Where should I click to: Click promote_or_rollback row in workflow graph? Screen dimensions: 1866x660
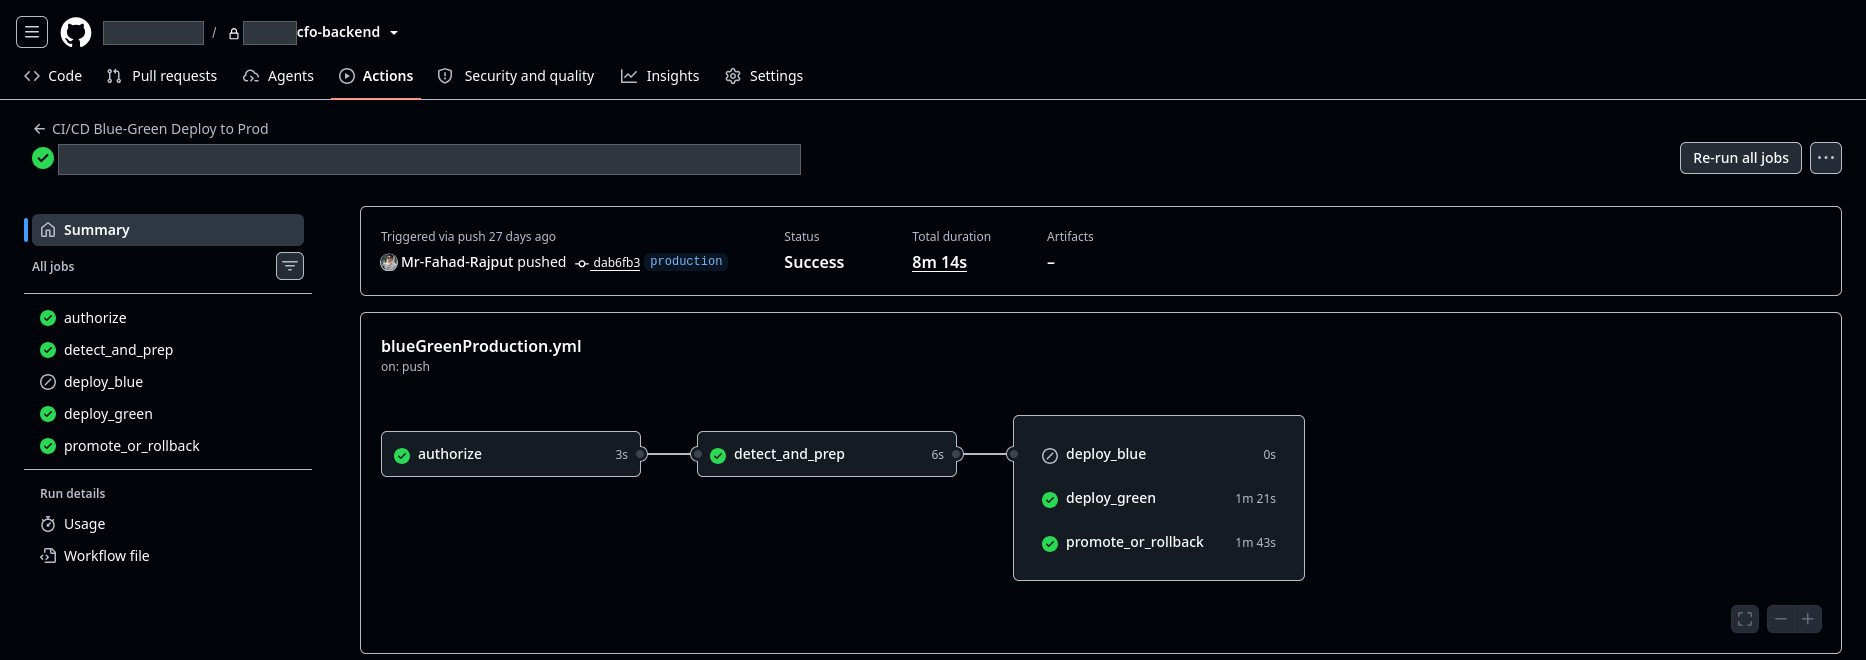pyautogui.click(x=1159, y=542)
